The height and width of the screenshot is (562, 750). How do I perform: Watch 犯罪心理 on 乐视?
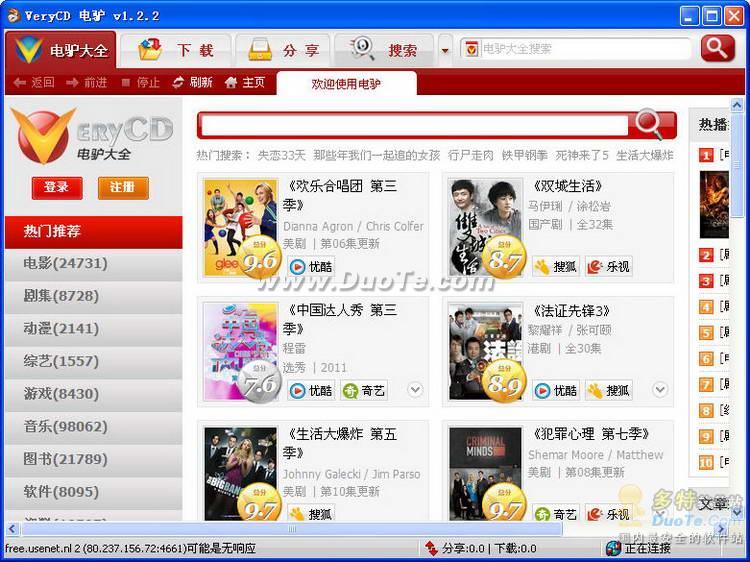(608, 514)
